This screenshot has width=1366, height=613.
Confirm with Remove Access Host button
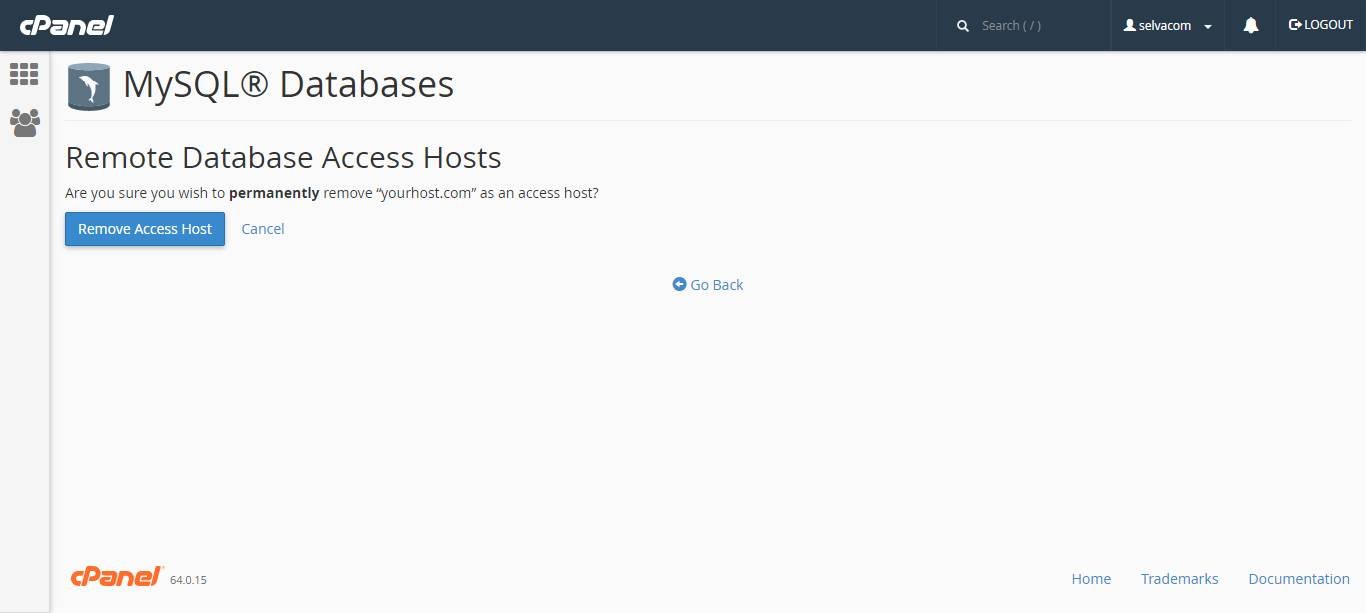pyautogui.click(x=145, y=229)
